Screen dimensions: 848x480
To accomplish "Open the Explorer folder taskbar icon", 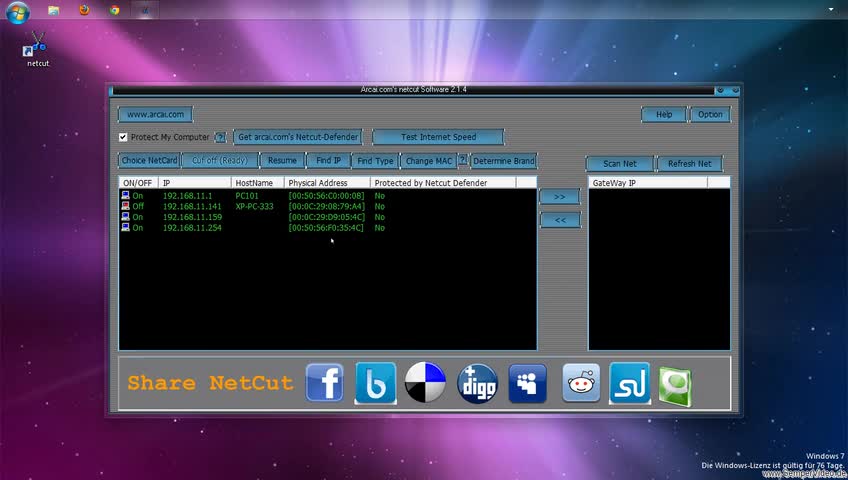I will (54, 10).
